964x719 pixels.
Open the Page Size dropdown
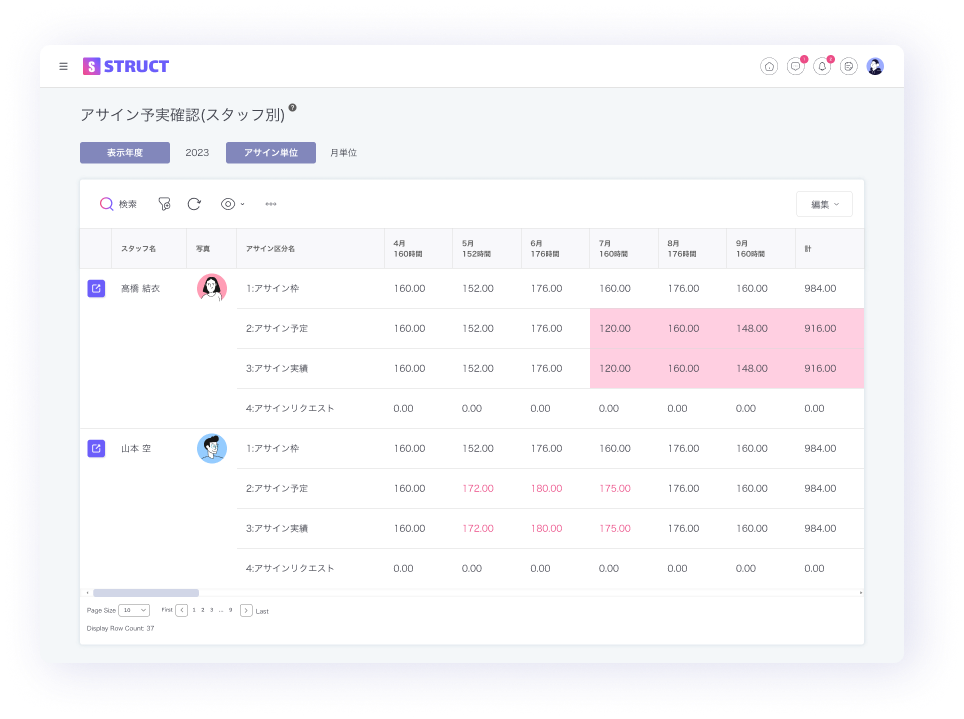click(134, 610)
